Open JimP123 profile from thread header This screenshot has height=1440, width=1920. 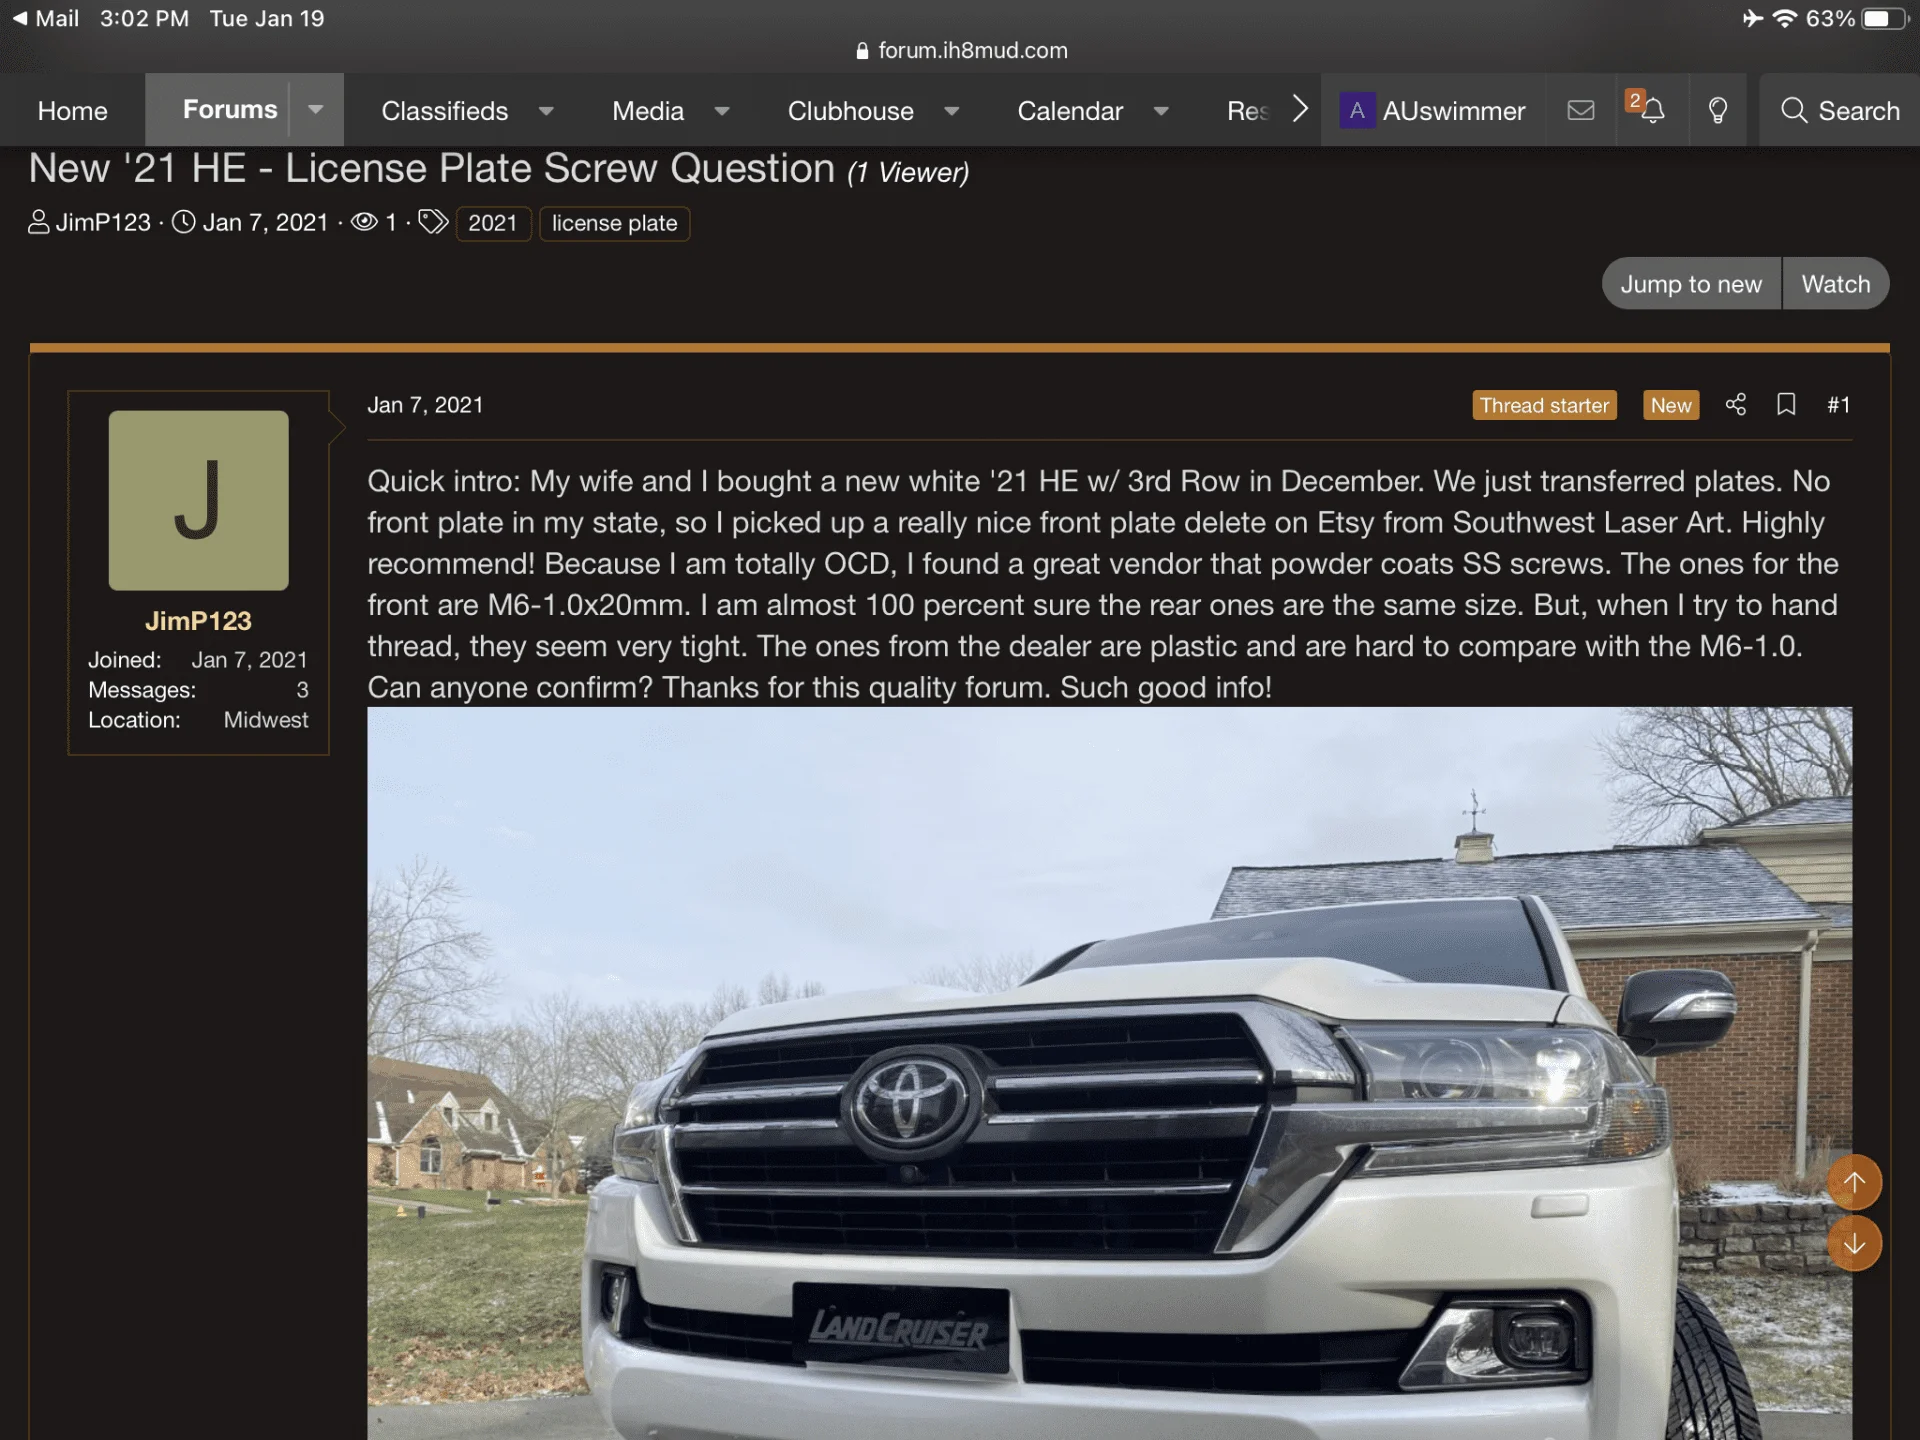[103, 222]
